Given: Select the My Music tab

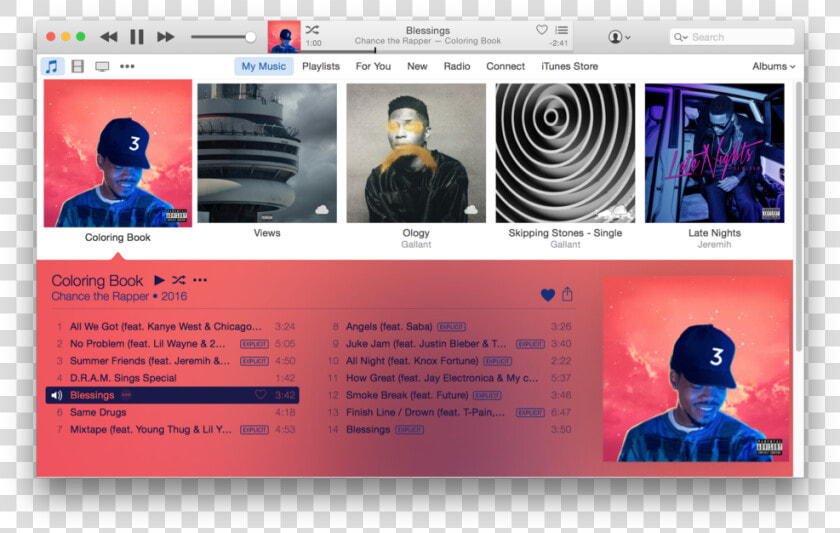Looking at the screenshot, I should [264, 66].
